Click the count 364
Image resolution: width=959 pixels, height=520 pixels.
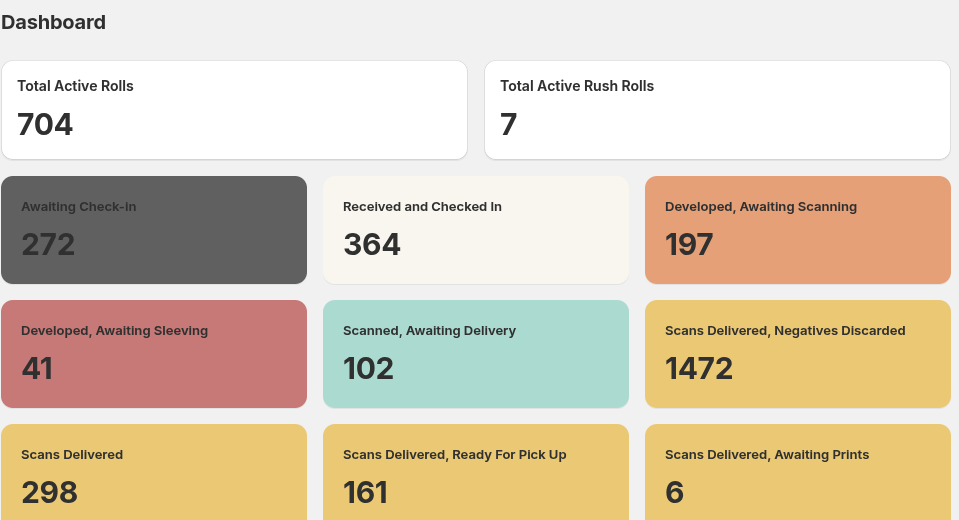[x=372, y=245]
